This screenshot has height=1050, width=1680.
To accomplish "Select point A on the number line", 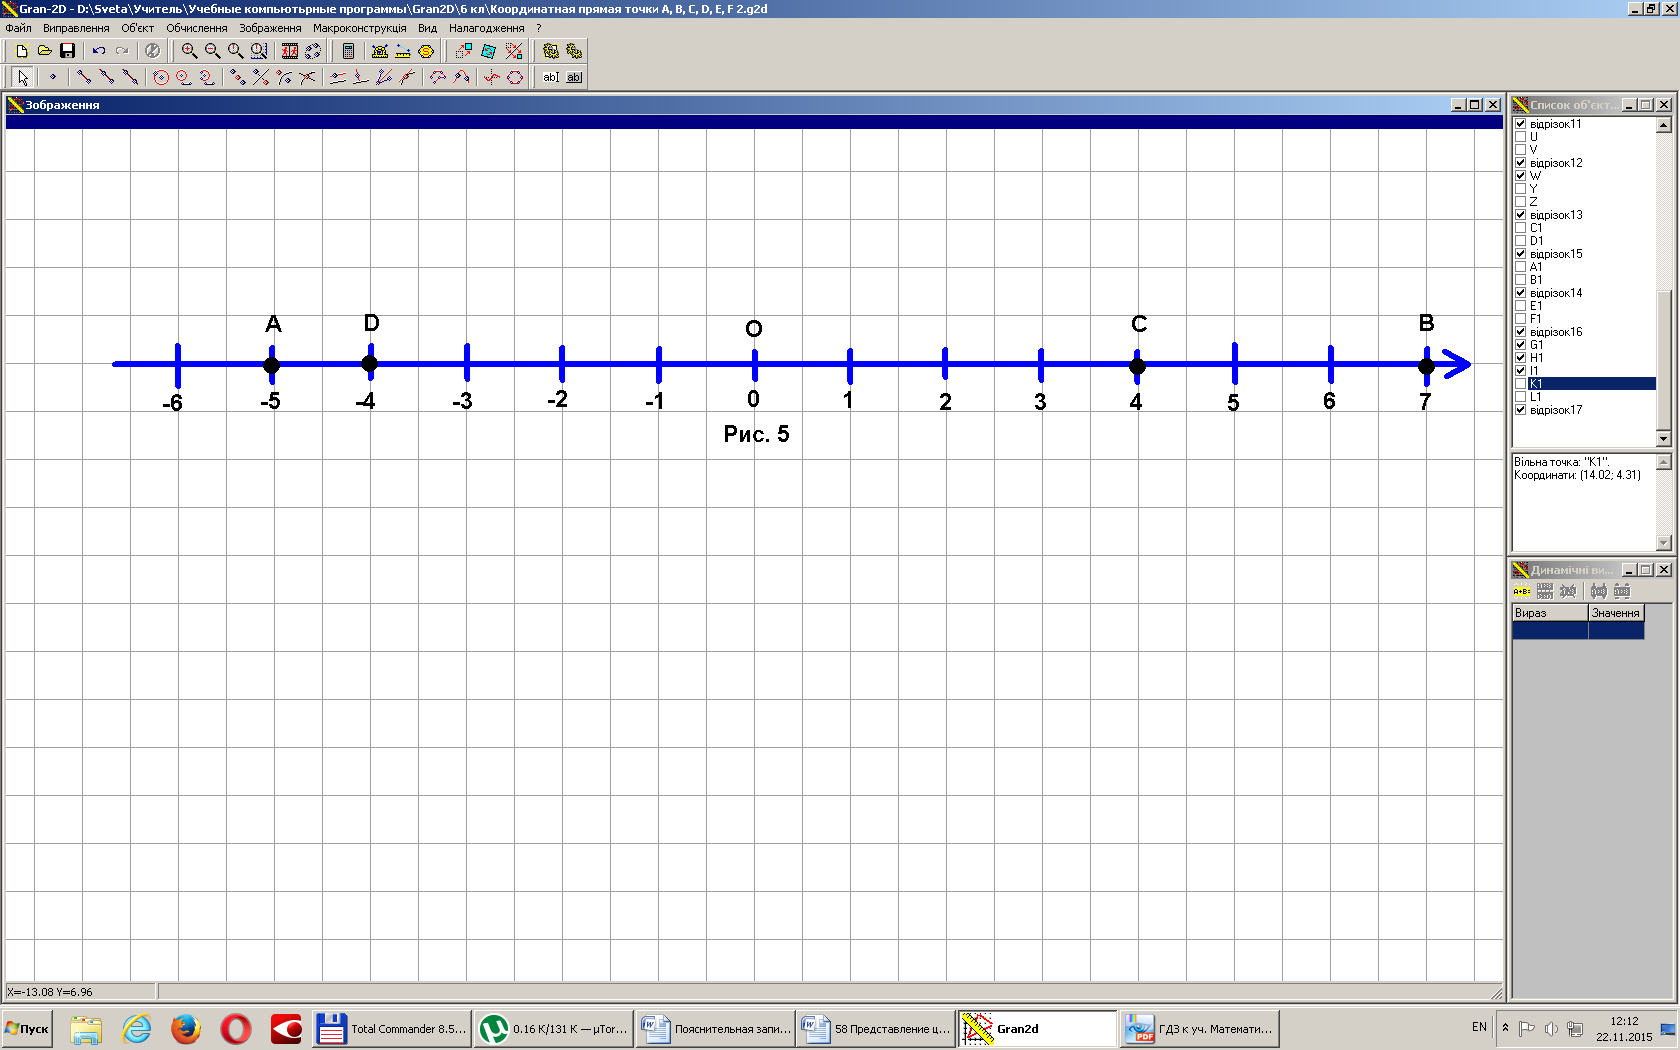I will [x=272, y=365].
